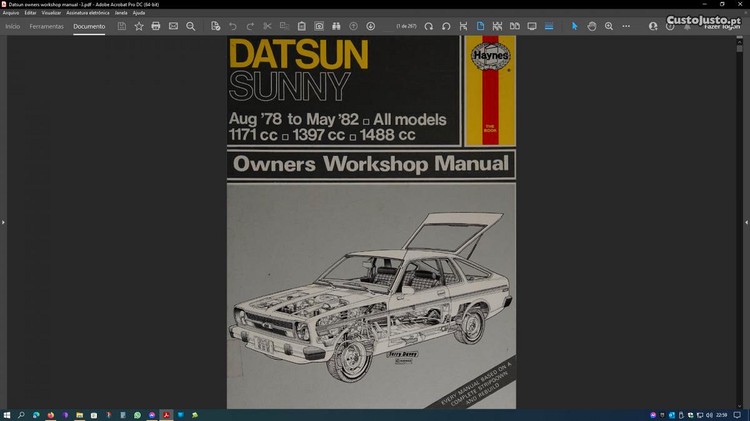Image resolution: width=750 pixels, height=421 pixels.
Task: Click the print icon in the toolbar
Action: click(x=155, y=26)
